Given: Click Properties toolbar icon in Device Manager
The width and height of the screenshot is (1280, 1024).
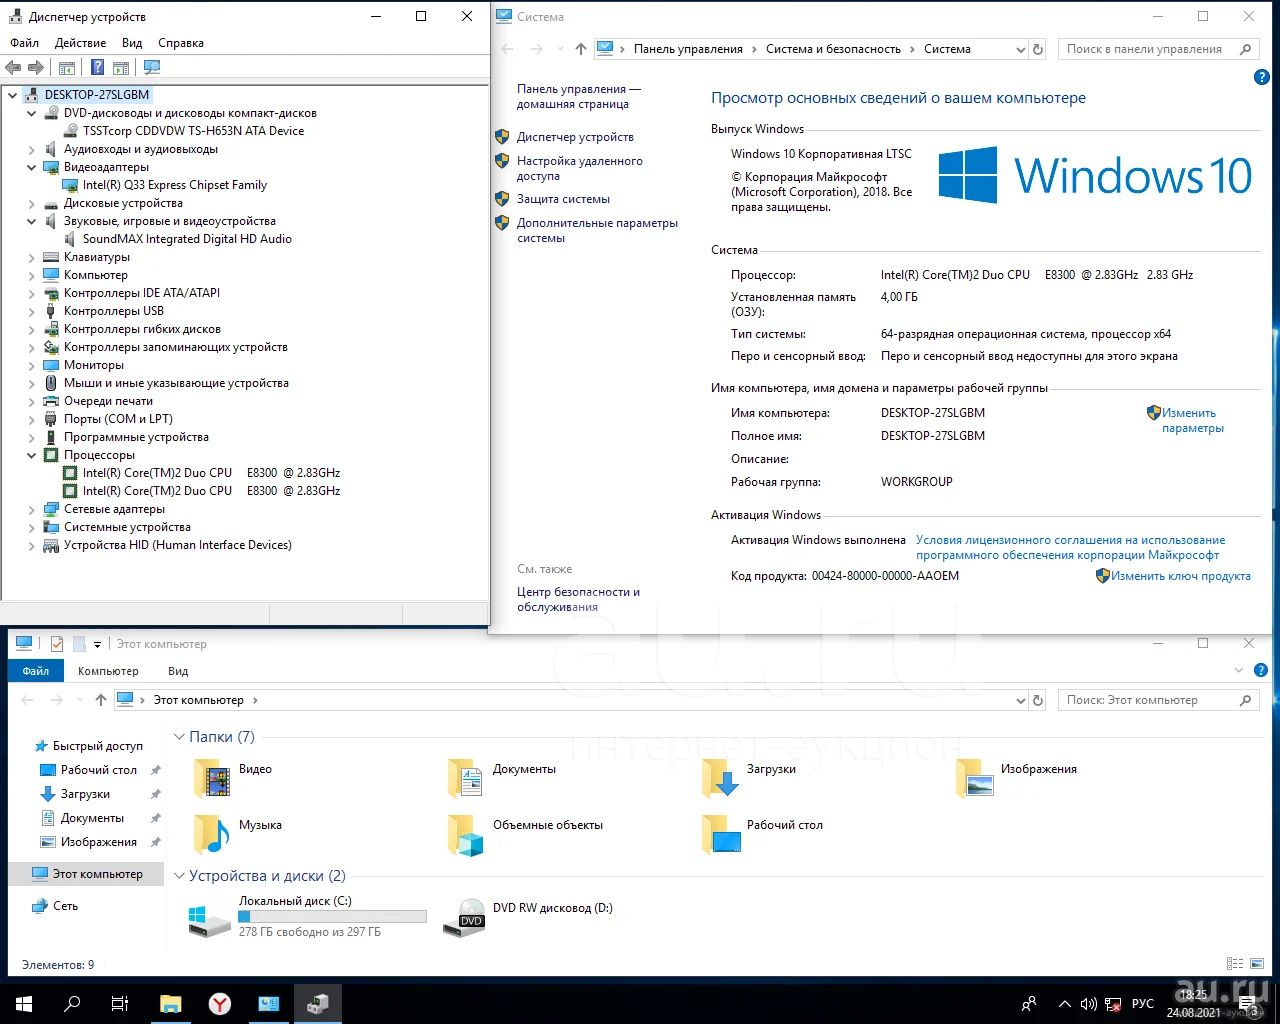Looking at the screenshot, I should click(67, 67).
